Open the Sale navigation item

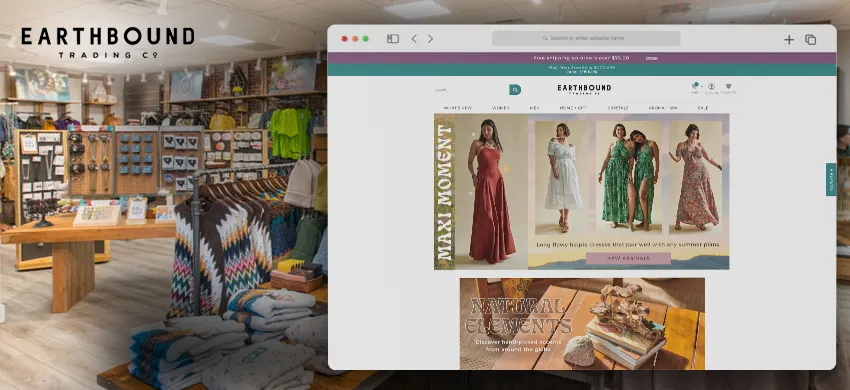click(703, 108)
